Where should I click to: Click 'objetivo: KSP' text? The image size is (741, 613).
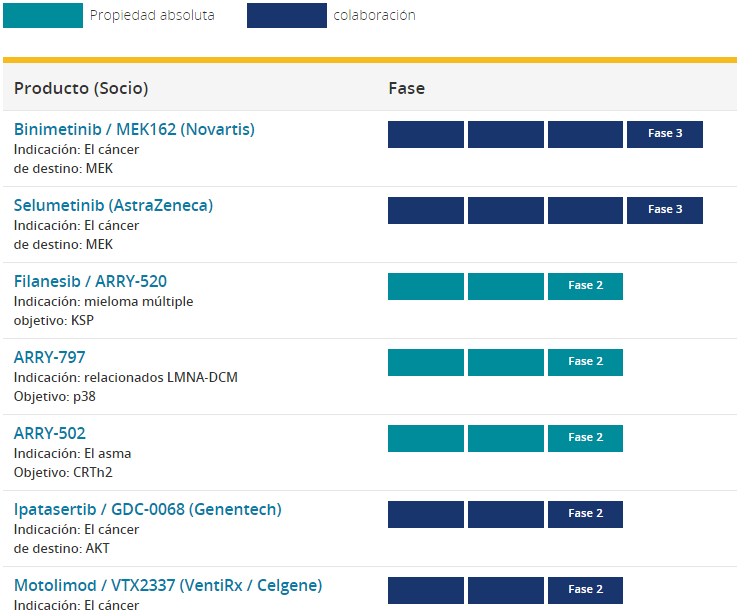[x=54, y=320]
